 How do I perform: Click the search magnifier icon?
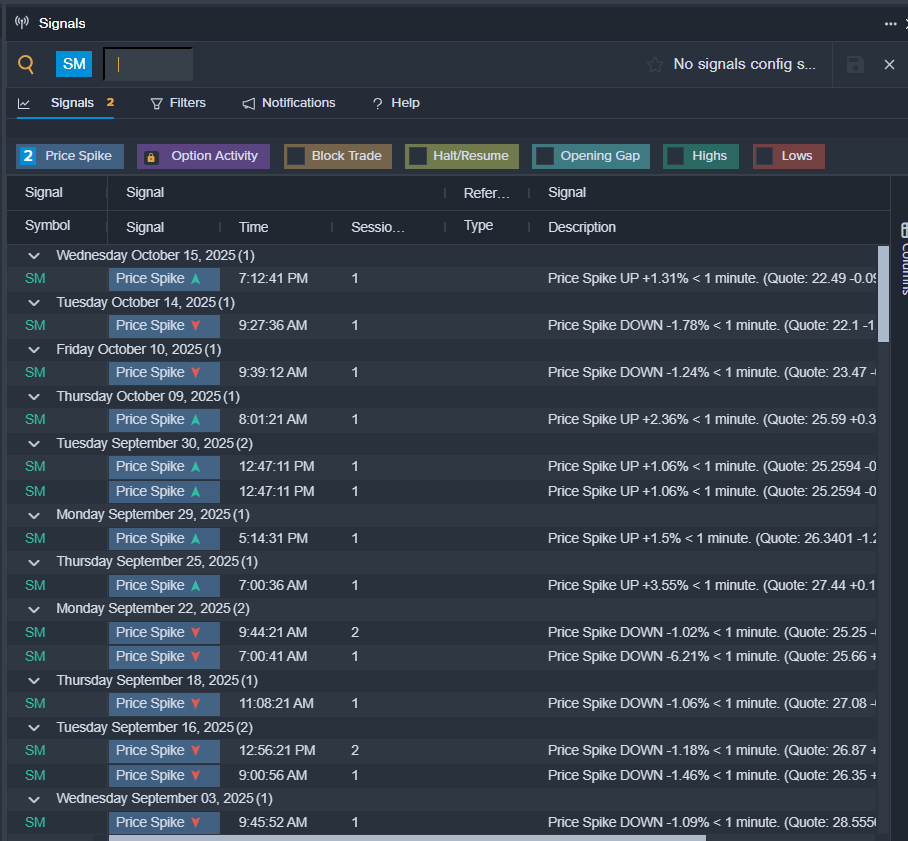click(26, 65)
